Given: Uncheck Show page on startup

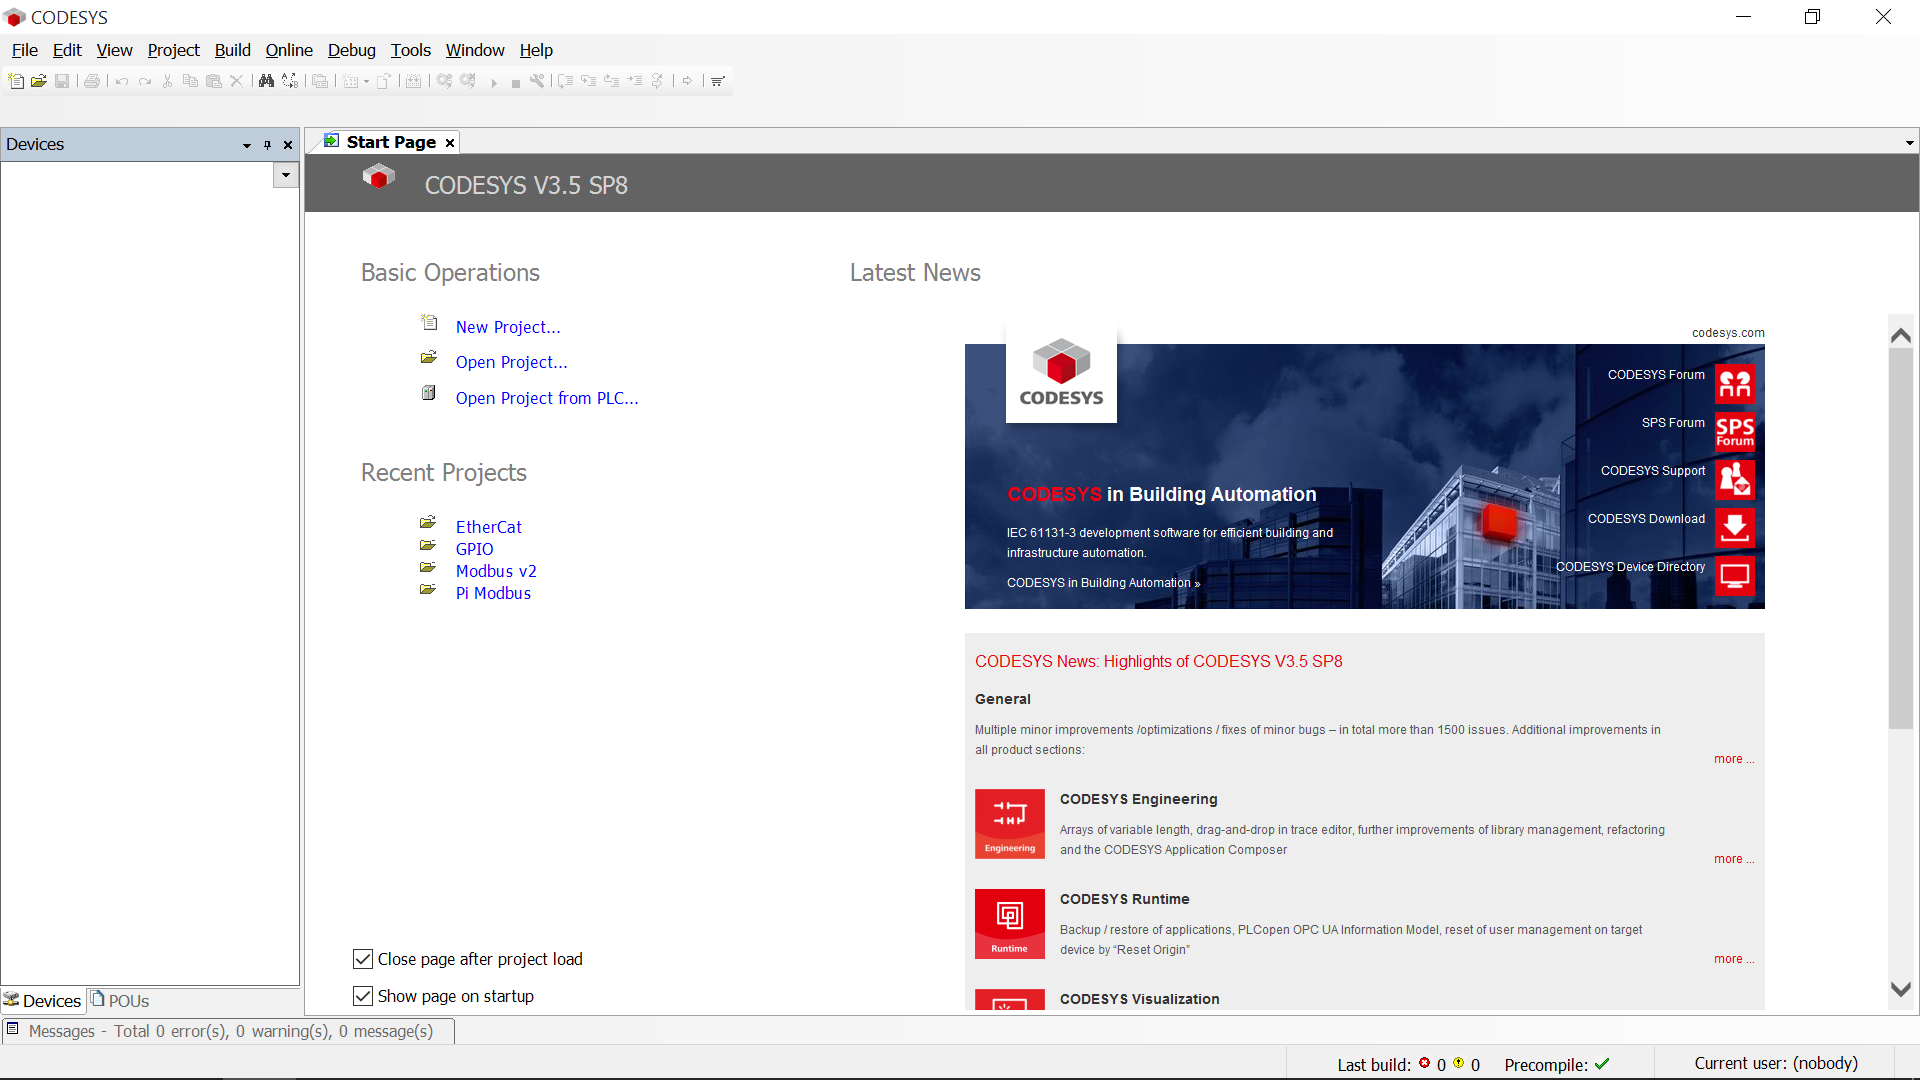Looking at the screenshot, I should click(x=363, y=996).
